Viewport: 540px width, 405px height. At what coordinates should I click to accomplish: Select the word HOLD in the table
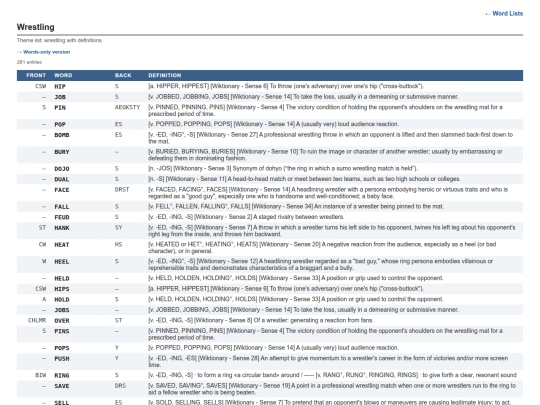click(62, 300)
